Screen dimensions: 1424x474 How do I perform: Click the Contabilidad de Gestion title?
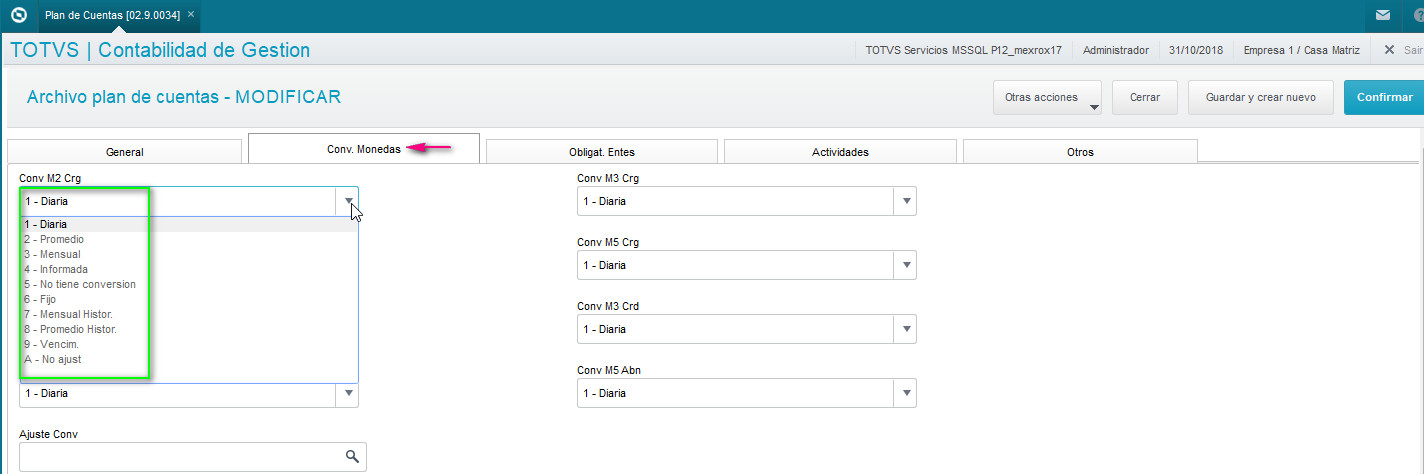coord(204,50)
